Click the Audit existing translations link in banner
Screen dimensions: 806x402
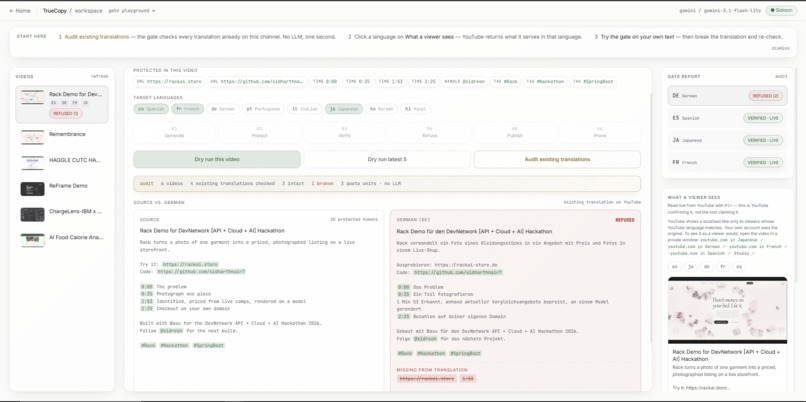point(97,37)
